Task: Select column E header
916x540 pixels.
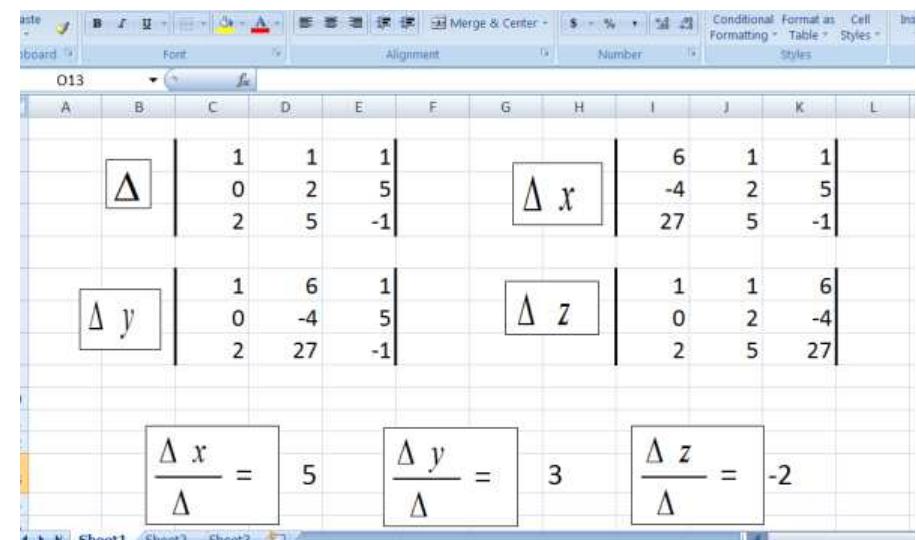Action: 359,108
